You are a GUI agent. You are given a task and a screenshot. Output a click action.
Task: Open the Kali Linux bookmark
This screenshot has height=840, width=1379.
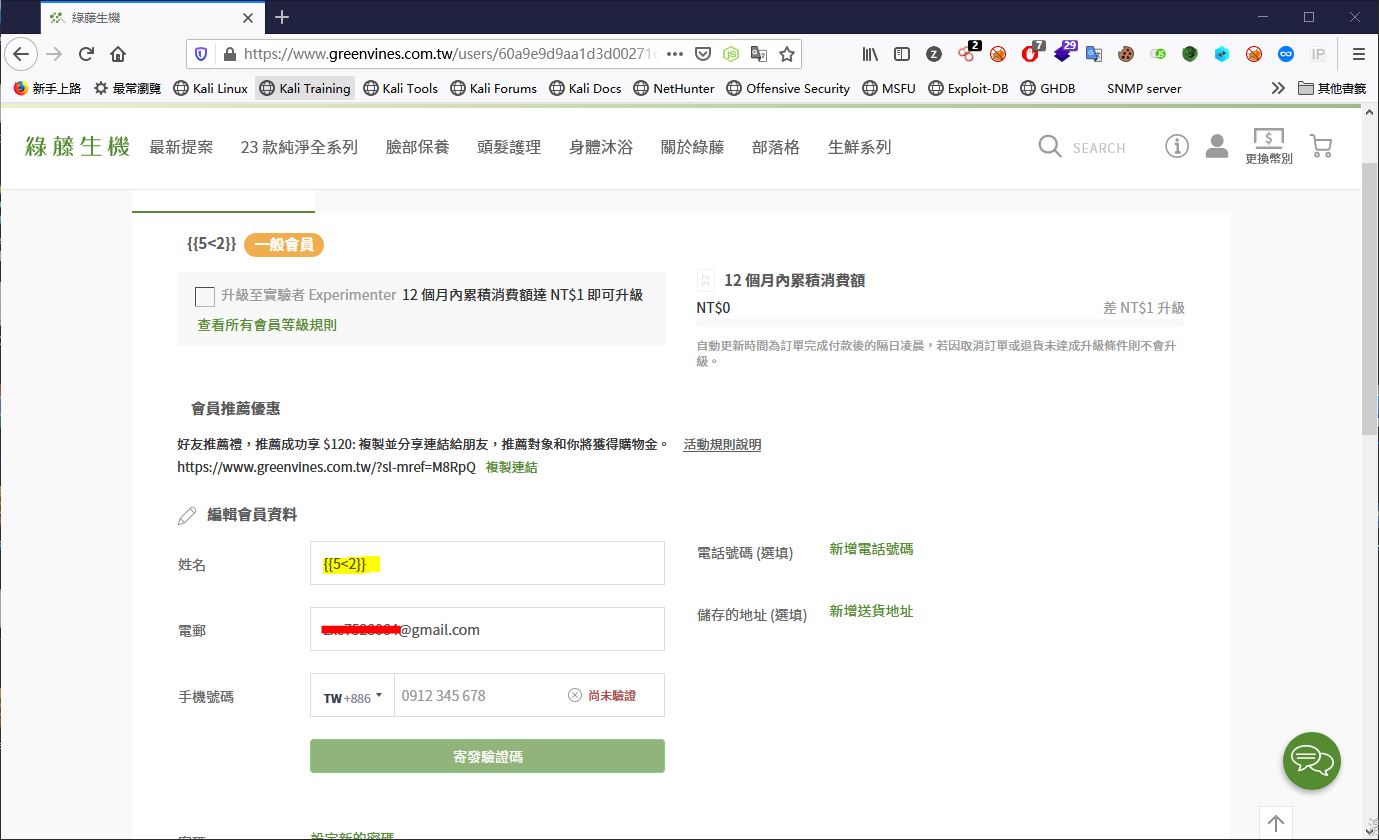[x=210, y=88]
